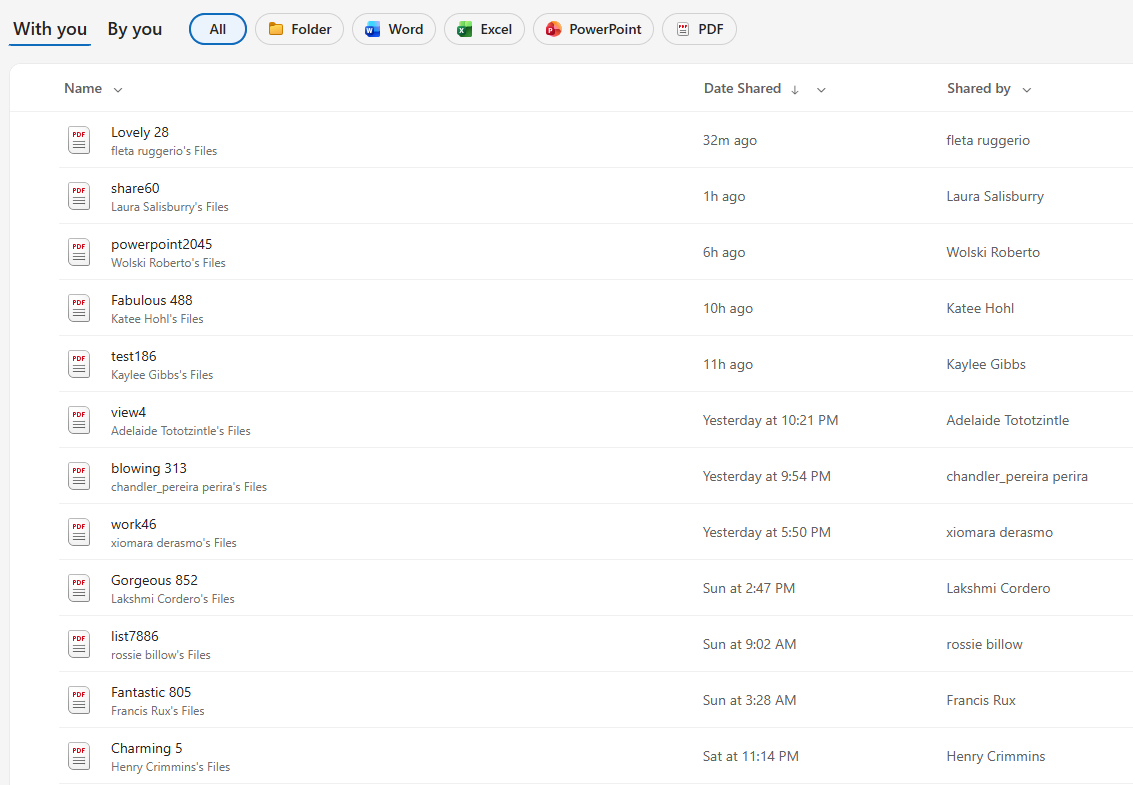
Task: Click the 'Sun at 2:47 PM' date cell
Action: coord(749,588)
